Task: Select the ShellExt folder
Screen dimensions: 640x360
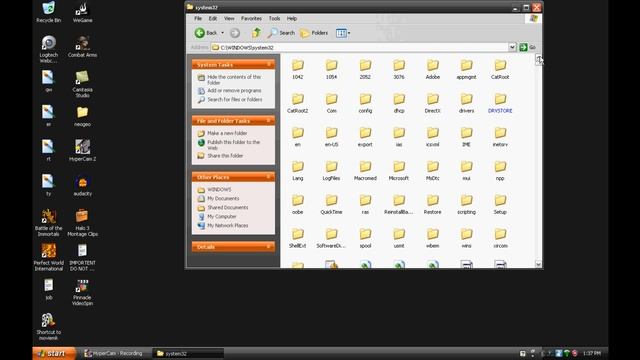Action: tap(298, 239)
